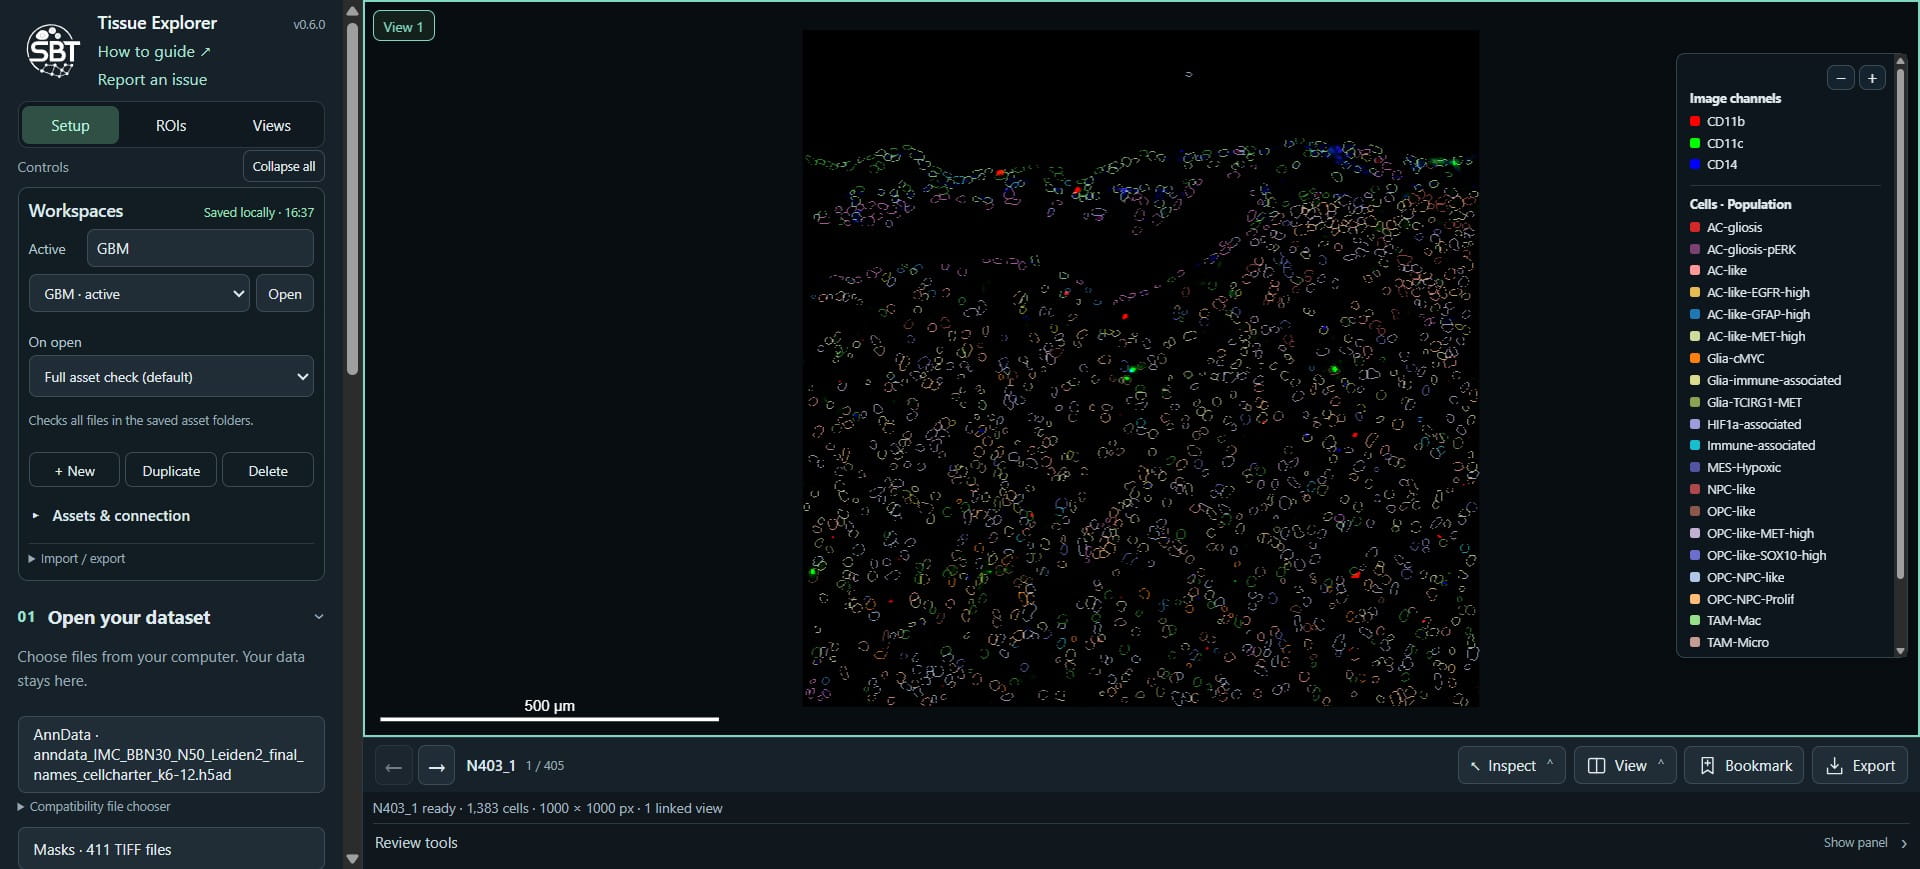This screenshot has width=1920, height=869.
Task: Click the green CD11c channel swatch
Action: (1695, 144)
